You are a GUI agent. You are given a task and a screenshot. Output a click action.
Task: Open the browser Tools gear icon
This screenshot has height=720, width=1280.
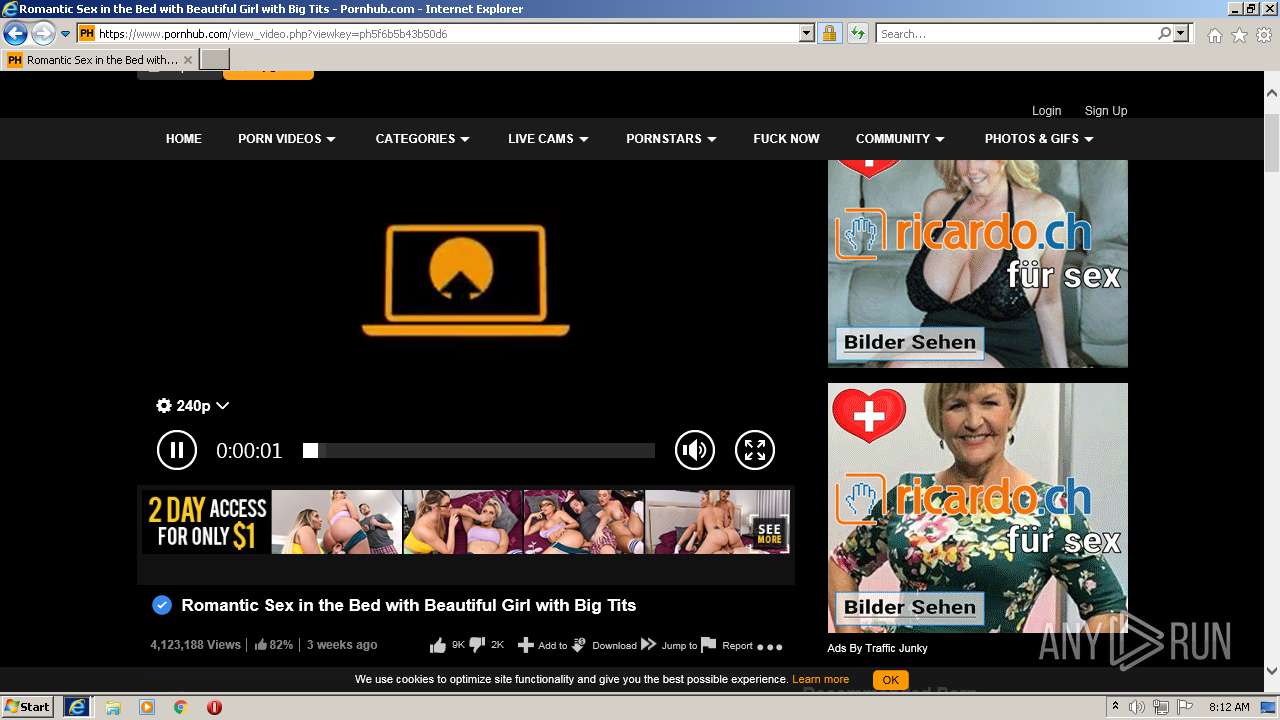click(x=1264, y=35)
